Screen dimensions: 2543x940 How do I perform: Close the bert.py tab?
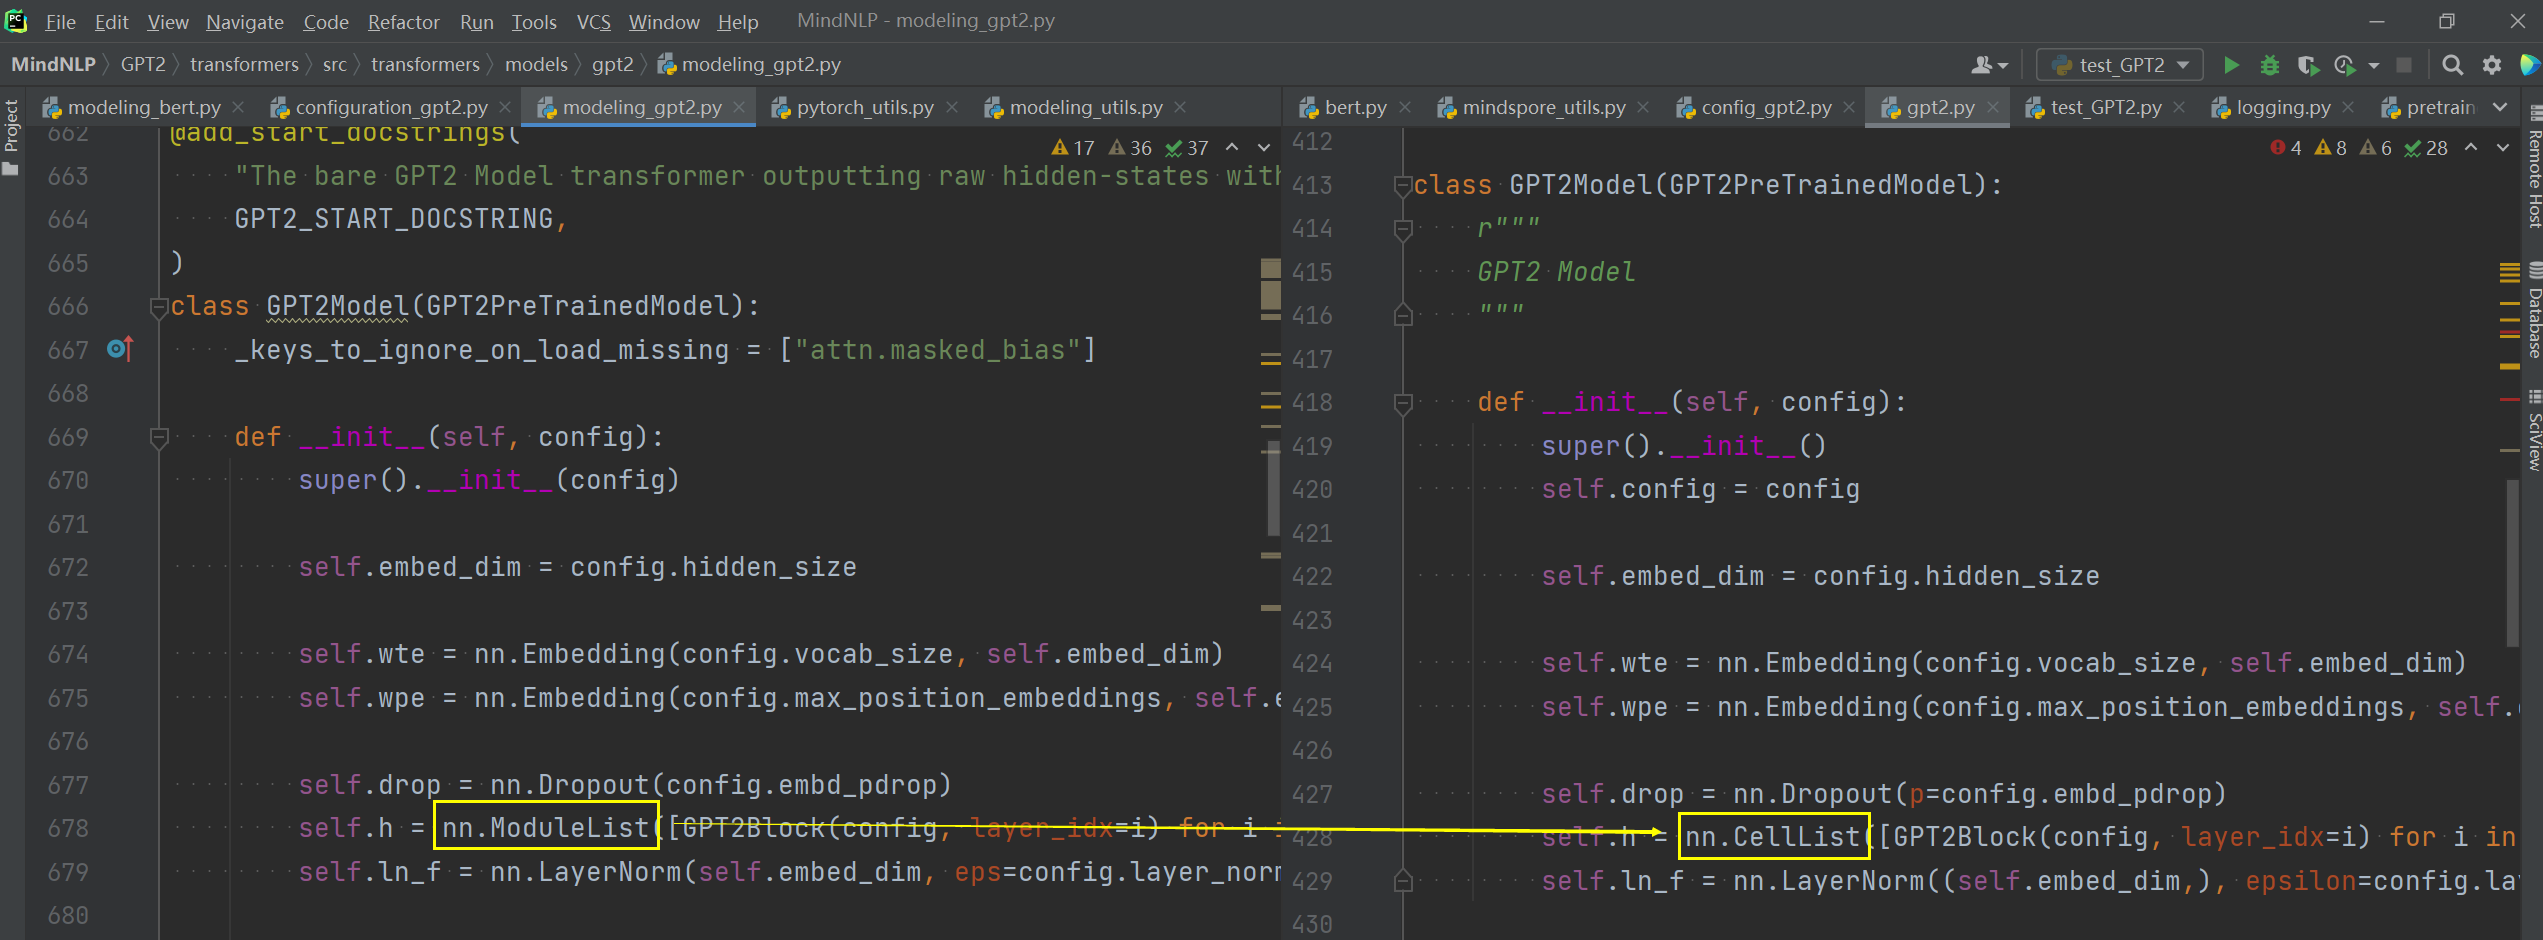click(1405, 107)
